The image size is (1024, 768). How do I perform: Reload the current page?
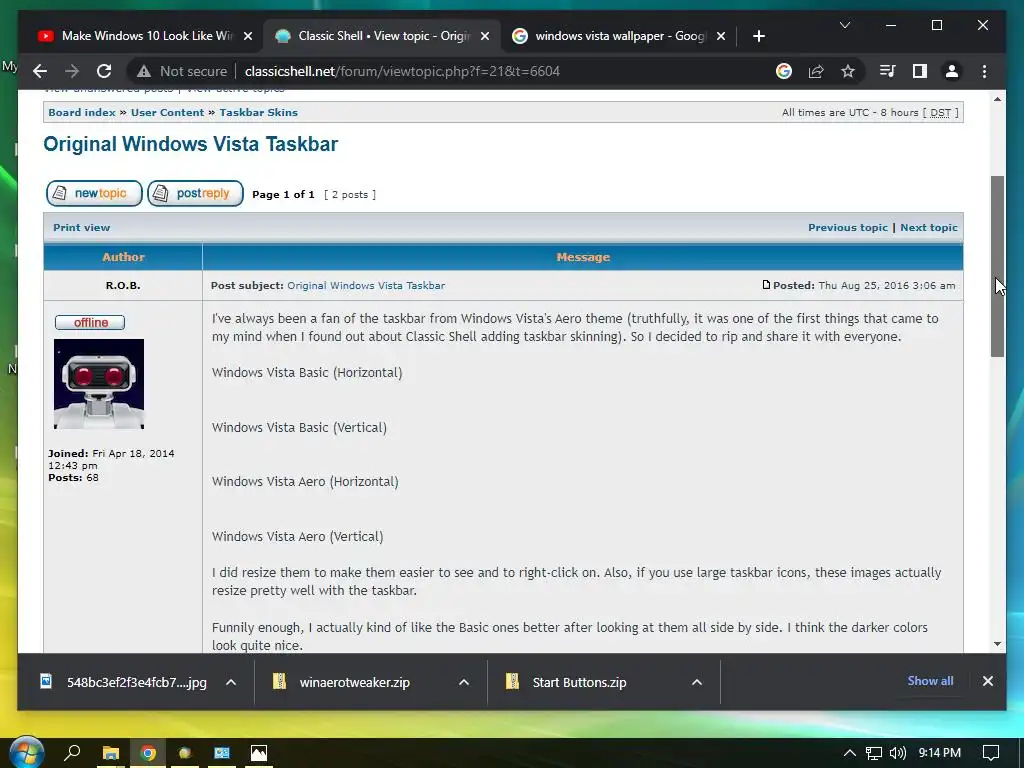click(104, 71)
